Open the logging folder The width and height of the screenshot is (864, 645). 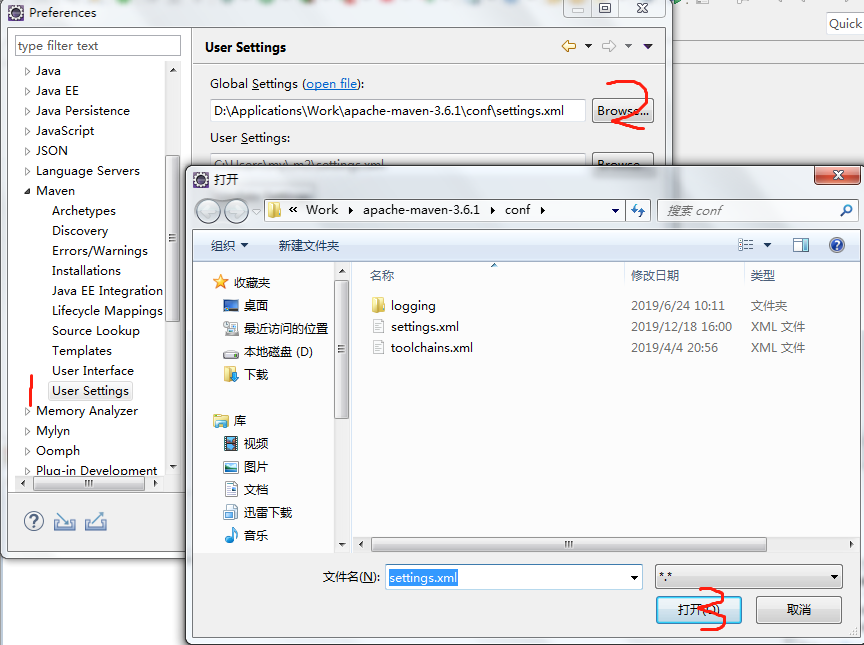412,306
